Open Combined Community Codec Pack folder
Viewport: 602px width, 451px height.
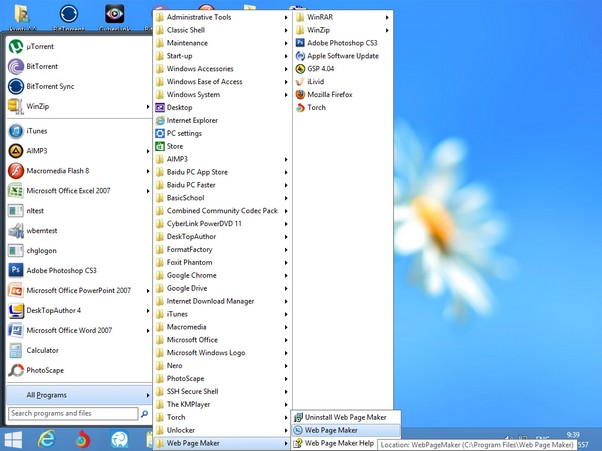(x=222, y=211)
